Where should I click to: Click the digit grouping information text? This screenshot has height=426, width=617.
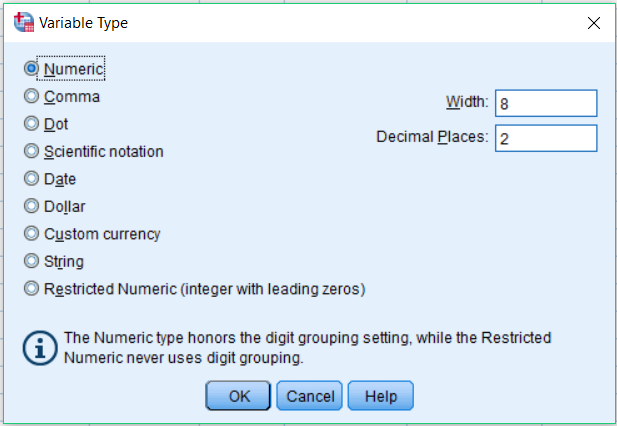tap(307, 348)
